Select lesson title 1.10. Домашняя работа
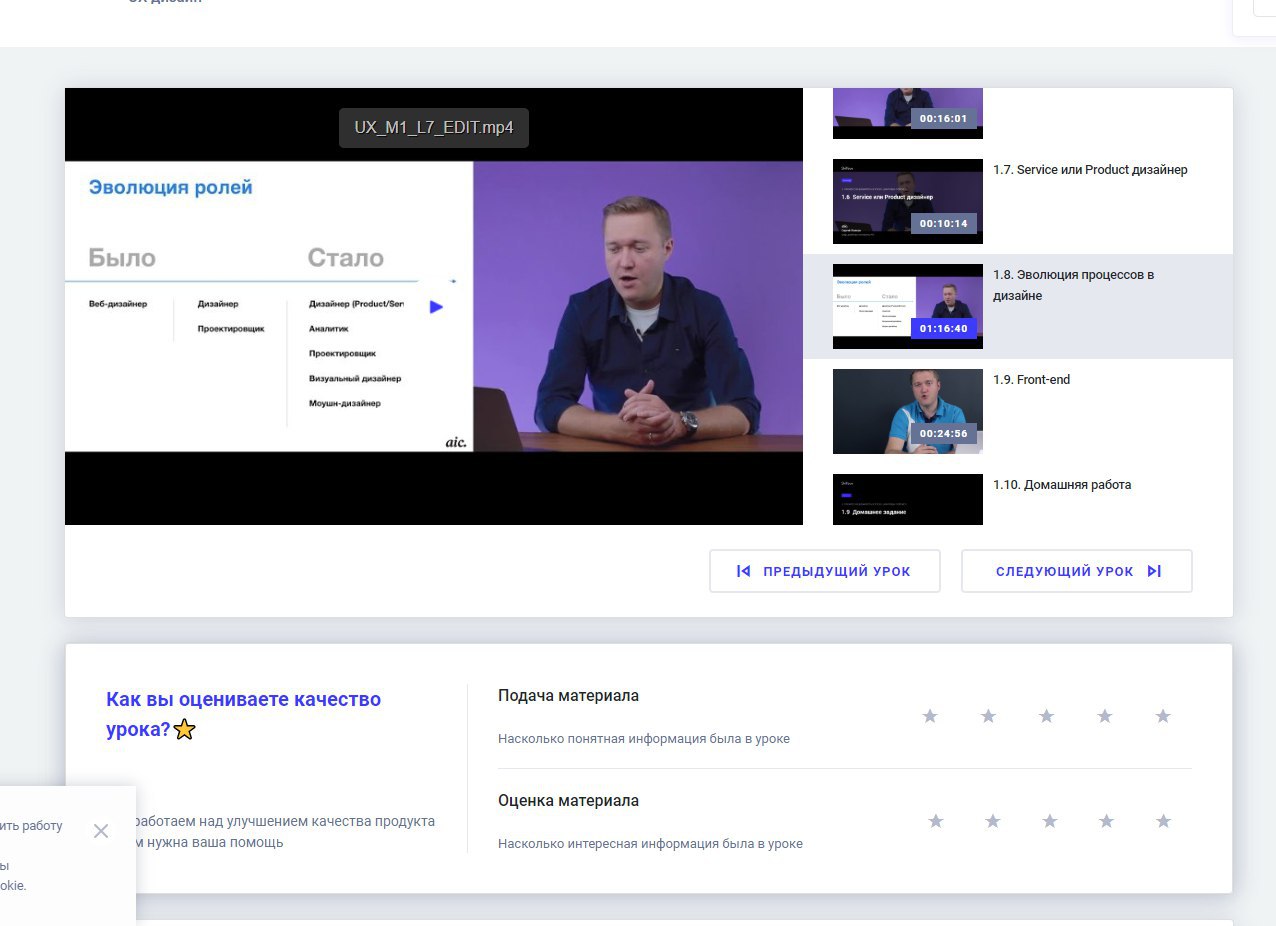1276x926 pixels. (x=1062, y=485)
